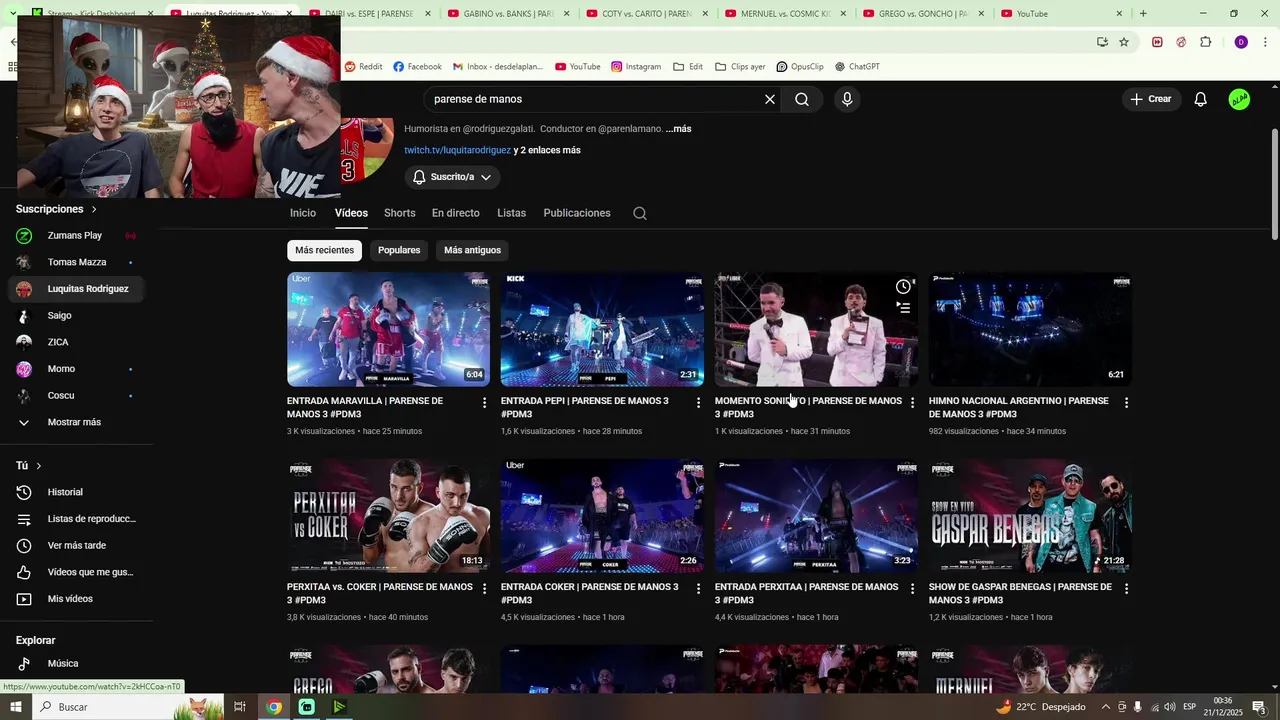The image size is (1280, 720).
Task: Open PERXITAA vs COKER video thumbnail
Action: (x=388, y=516)
